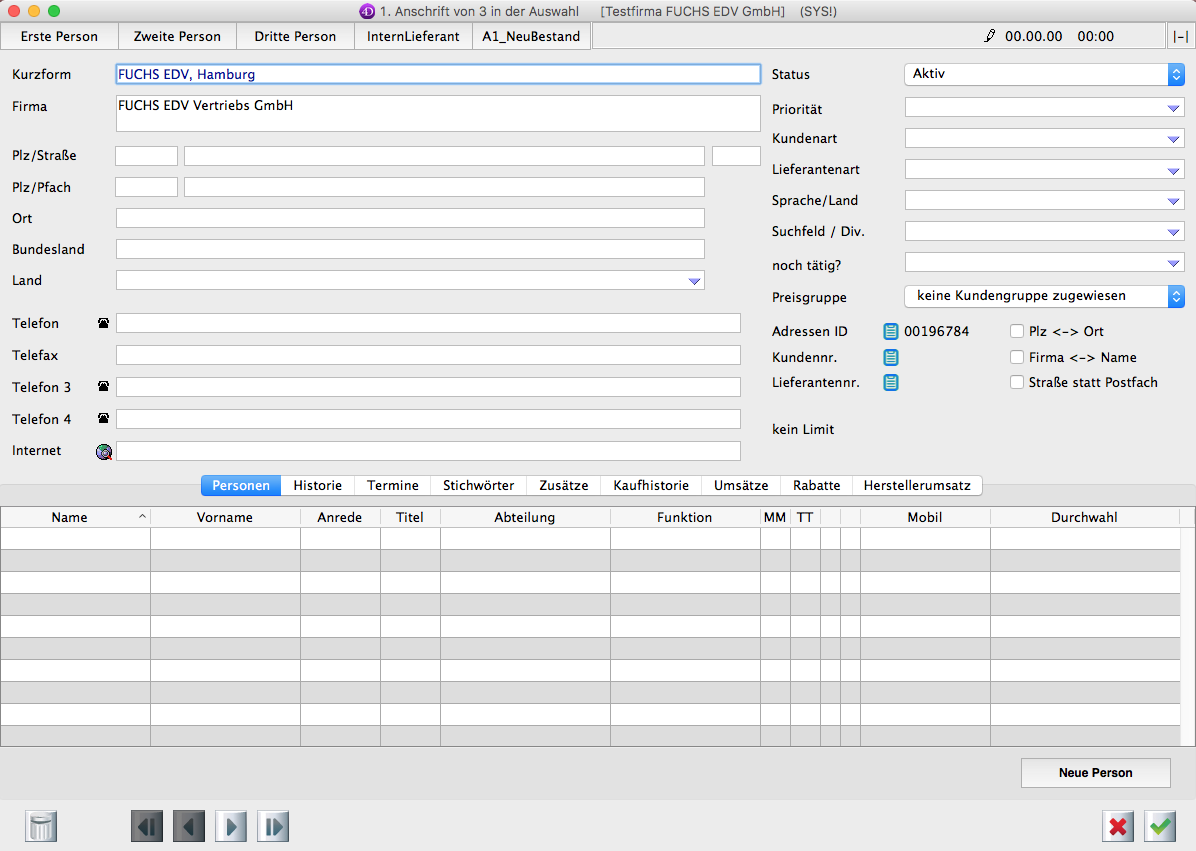
Task: Expand the Preisgruppe dropdown
Action: coord(1044,296)
